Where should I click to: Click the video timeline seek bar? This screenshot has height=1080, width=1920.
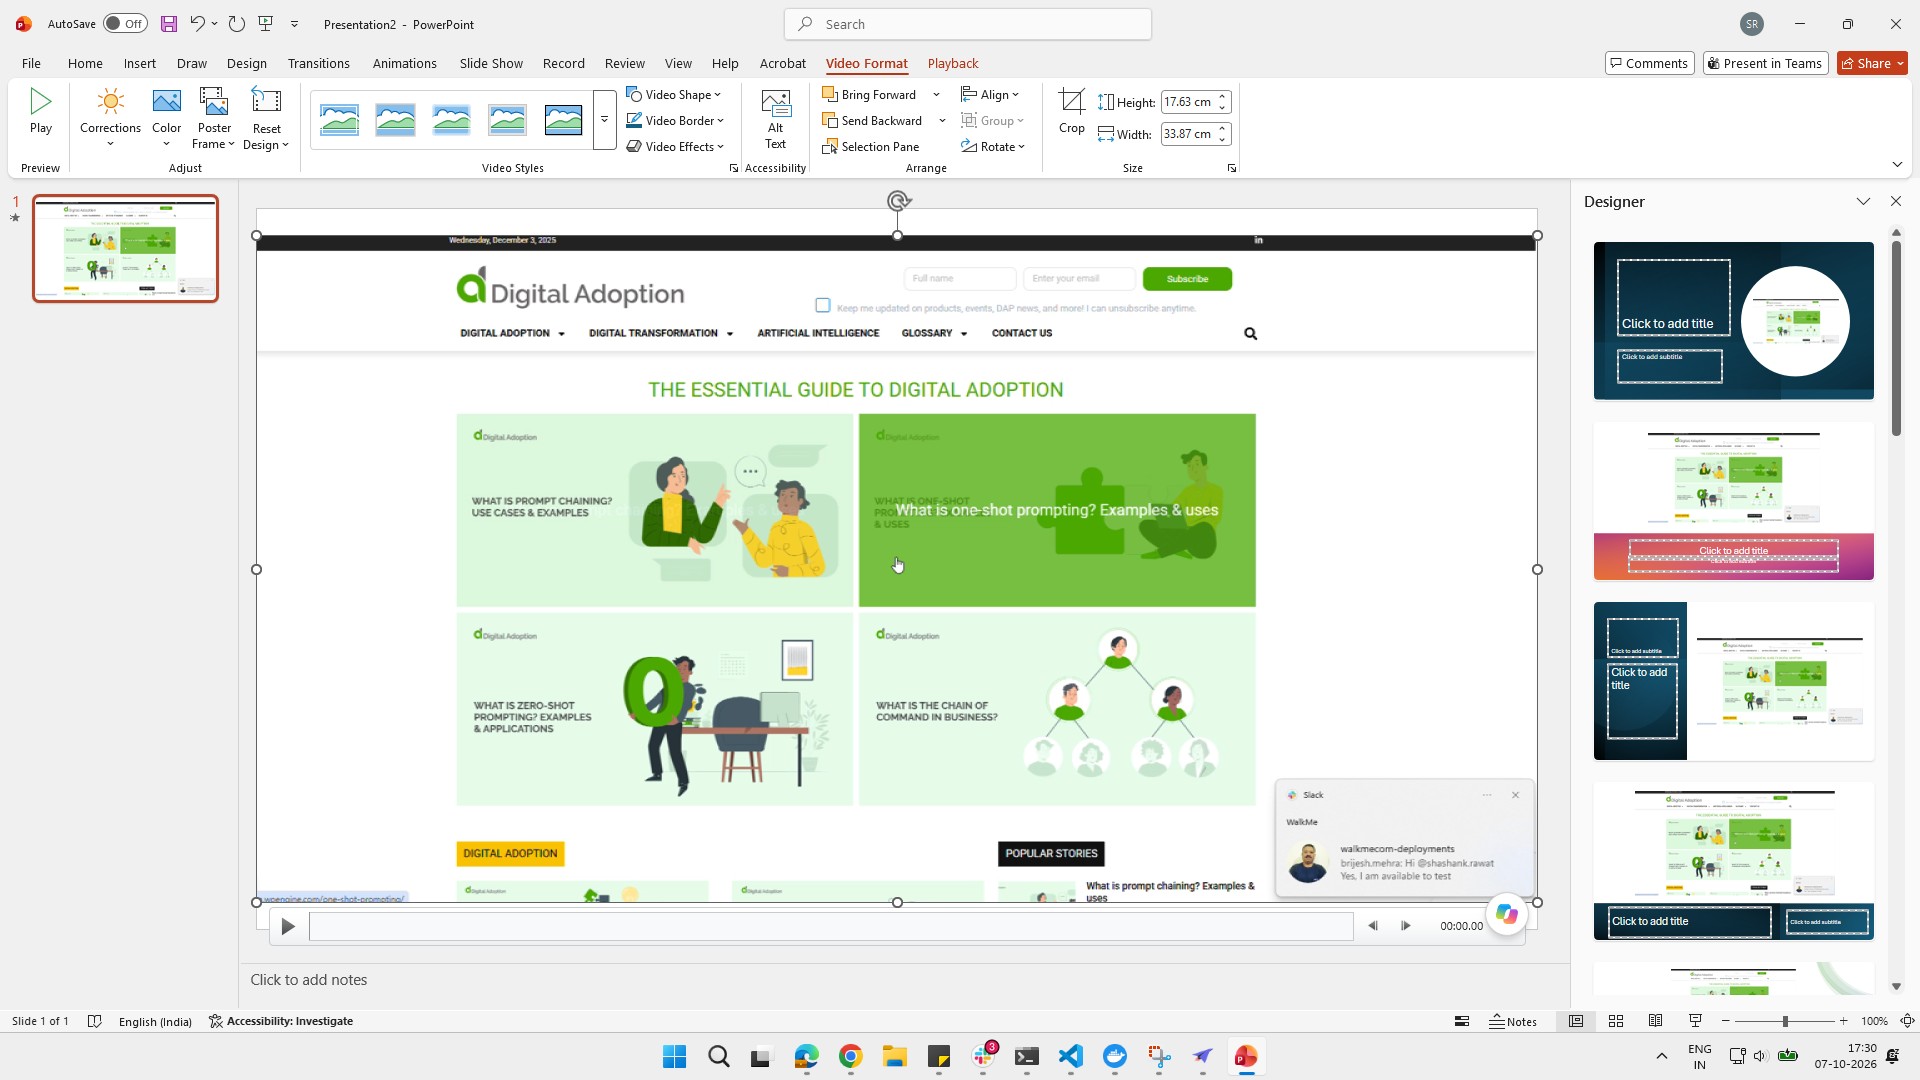tap(831, 926)
